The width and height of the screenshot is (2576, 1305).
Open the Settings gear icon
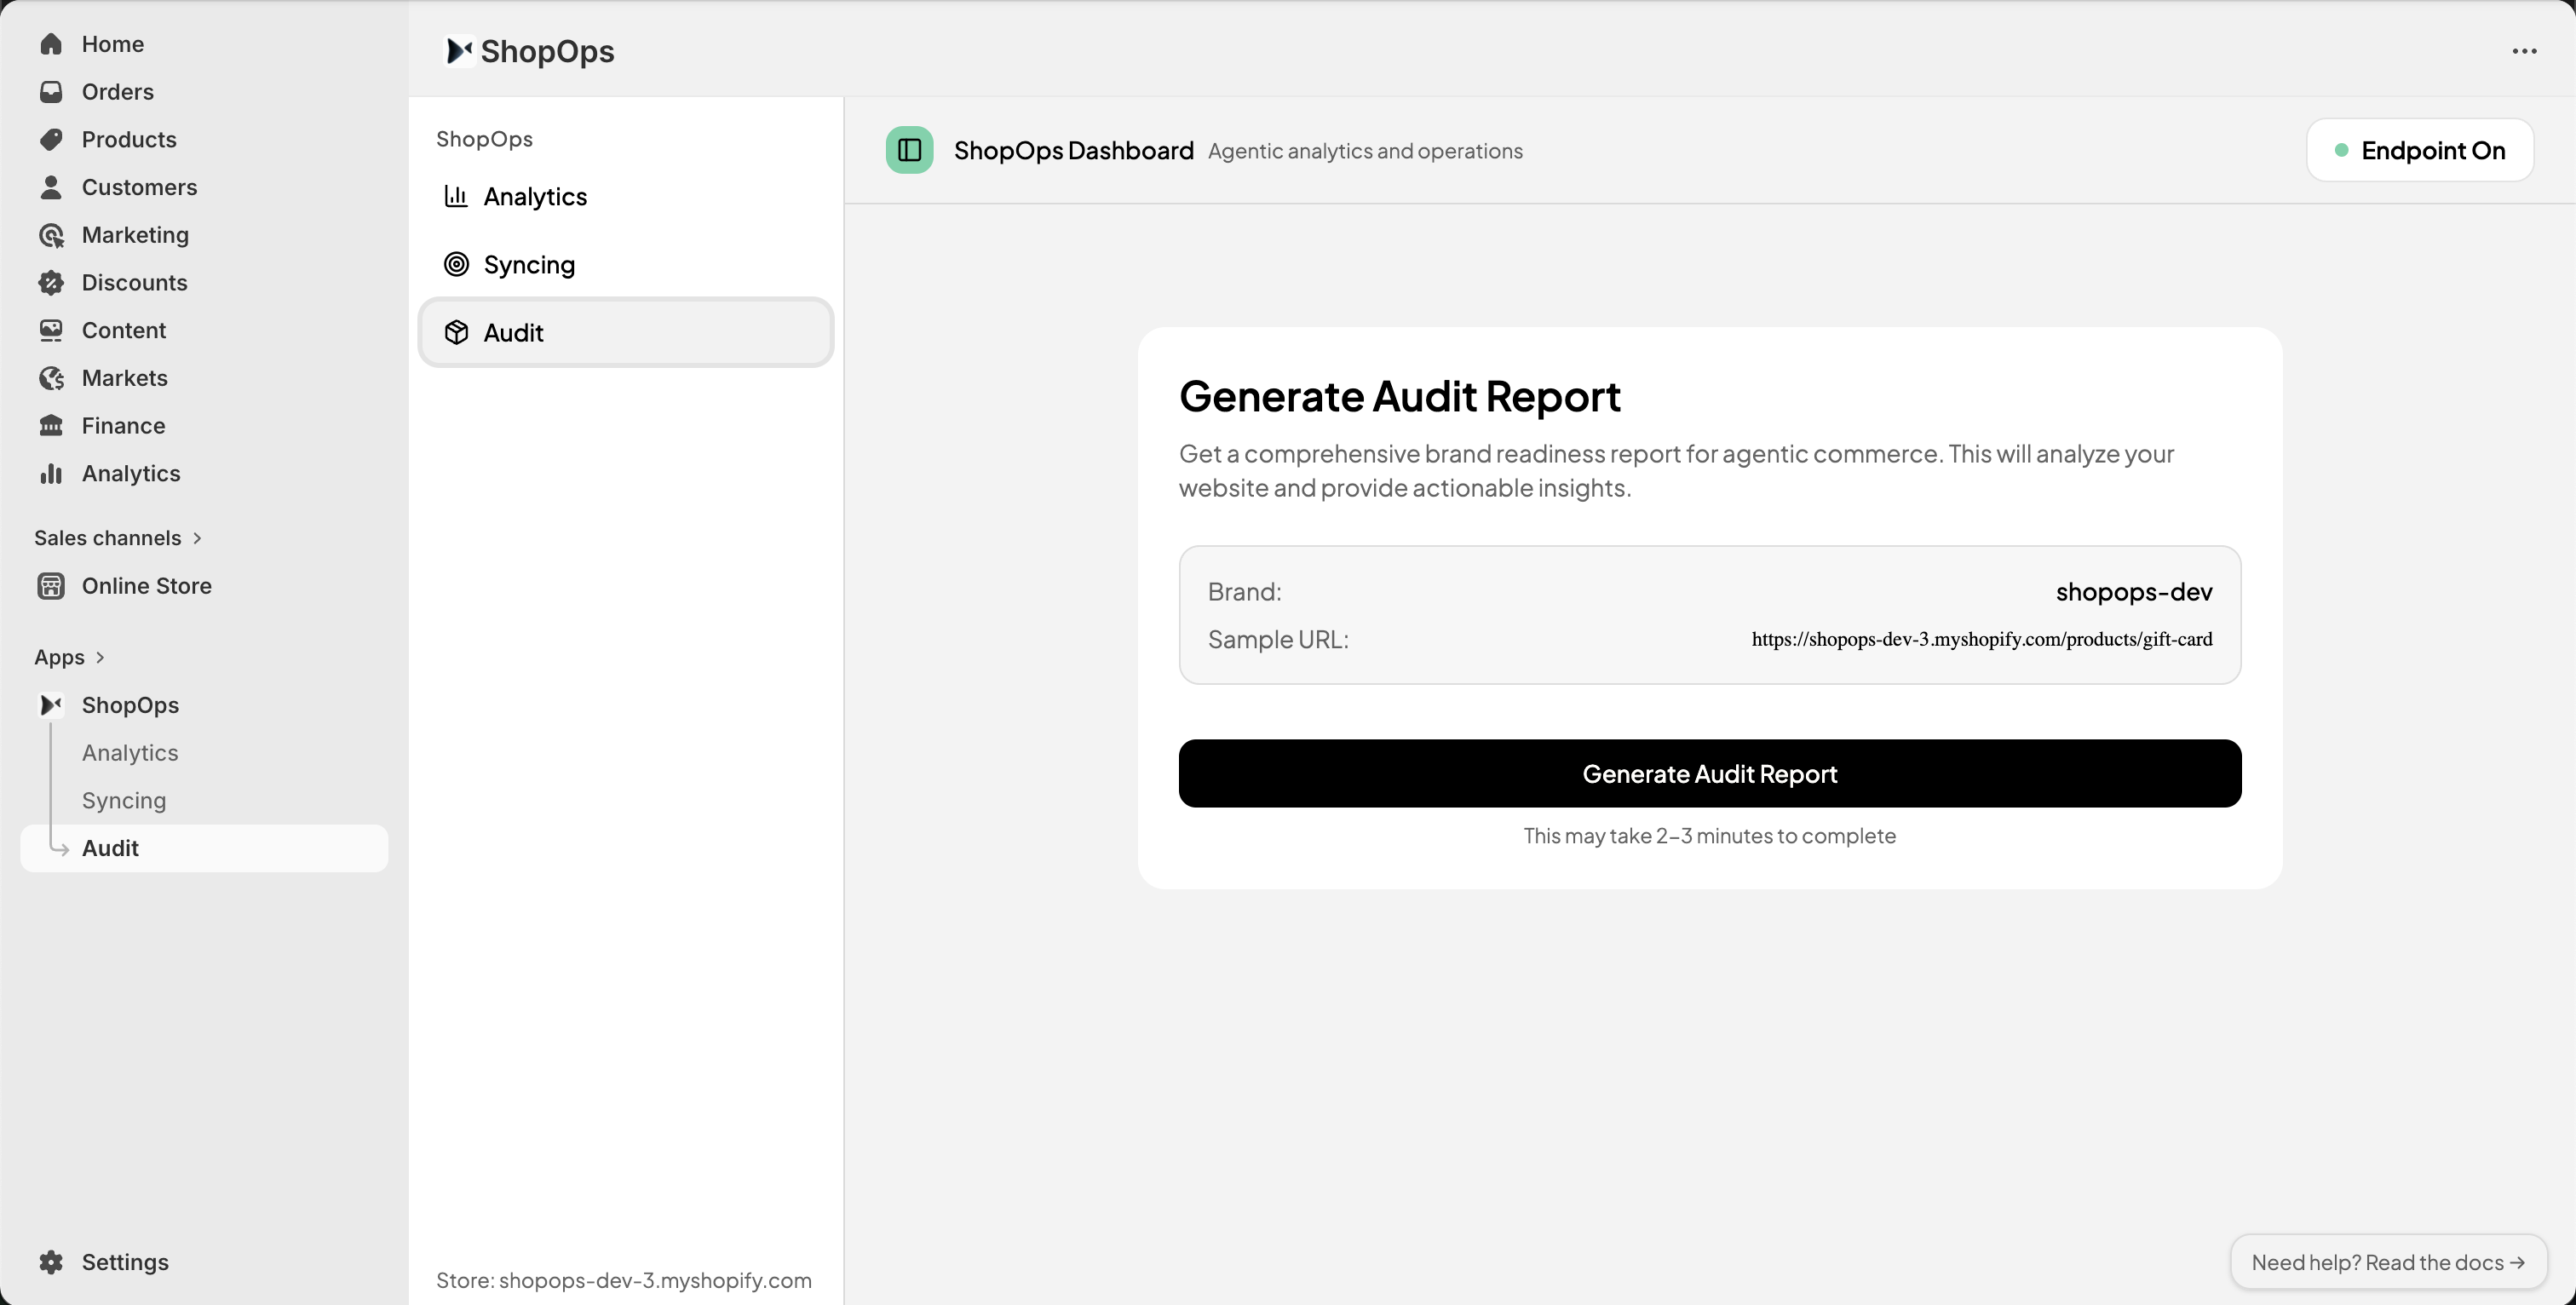click(x=52, y=1261)
